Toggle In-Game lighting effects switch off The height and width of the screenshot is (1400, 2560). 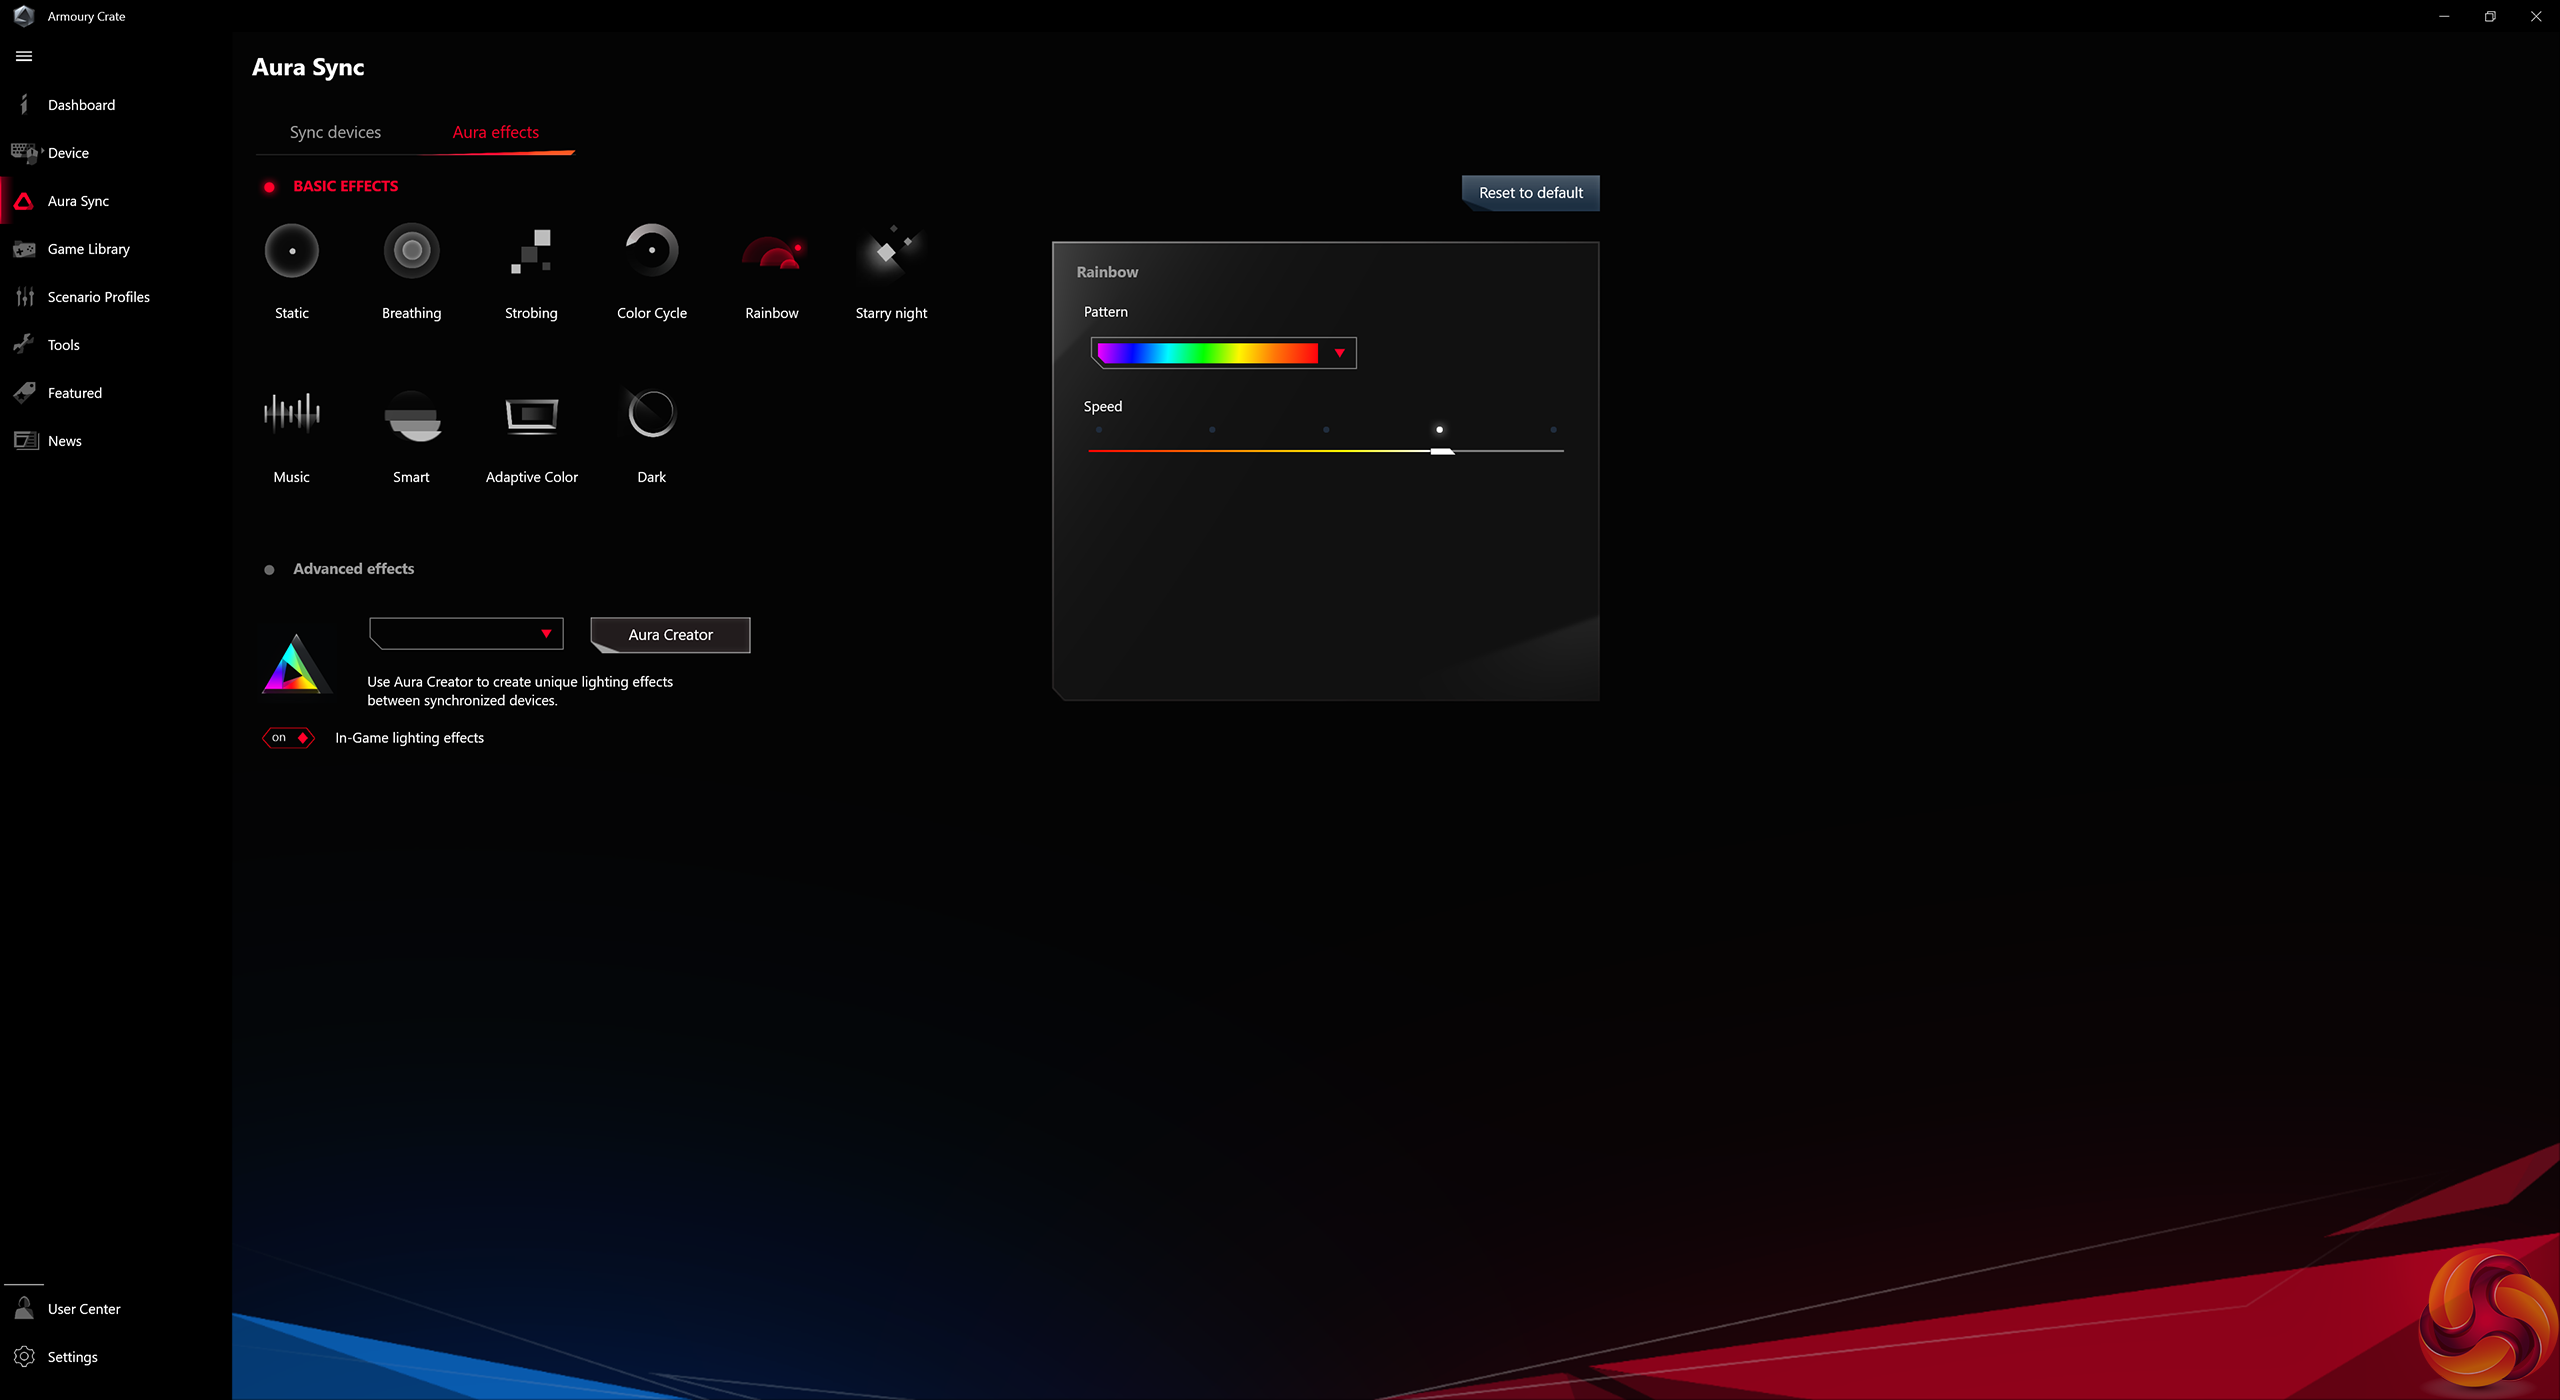click(288, 738)
